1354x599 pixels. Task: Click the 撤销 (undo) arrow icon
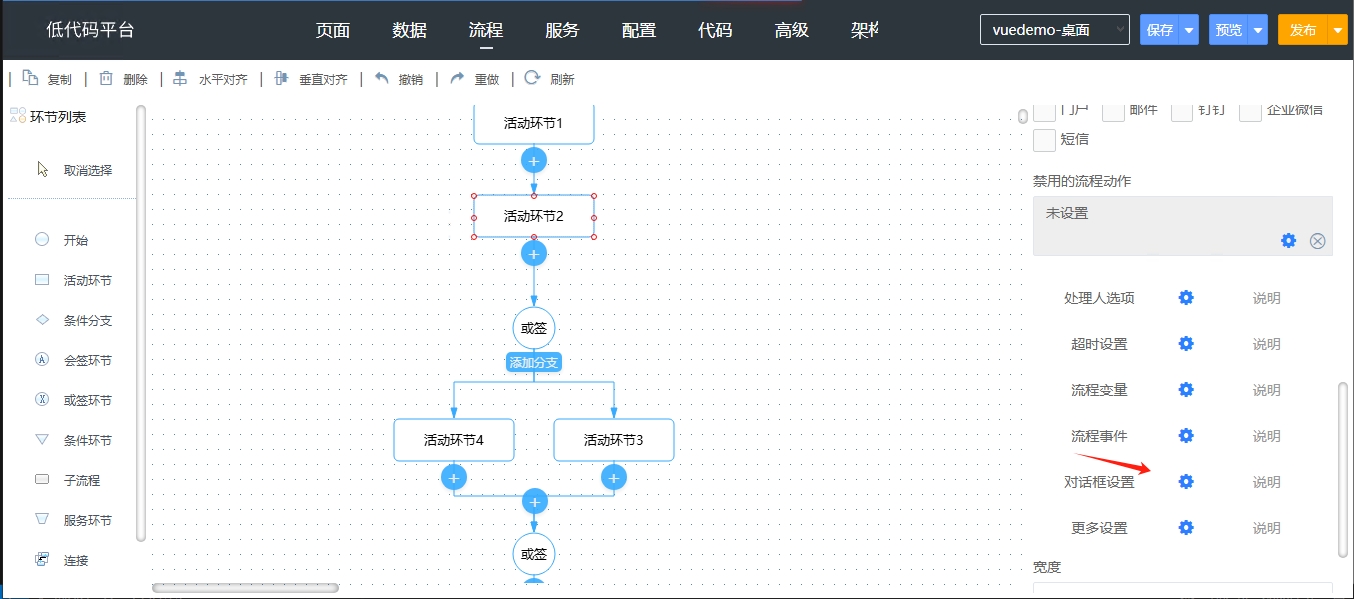(x=381, y=79)
